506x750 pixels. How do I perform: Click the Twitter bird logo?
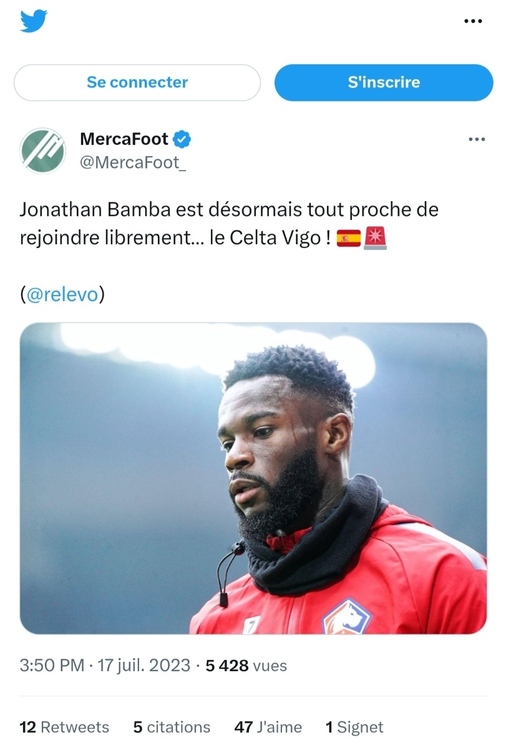tap(33, 21)
